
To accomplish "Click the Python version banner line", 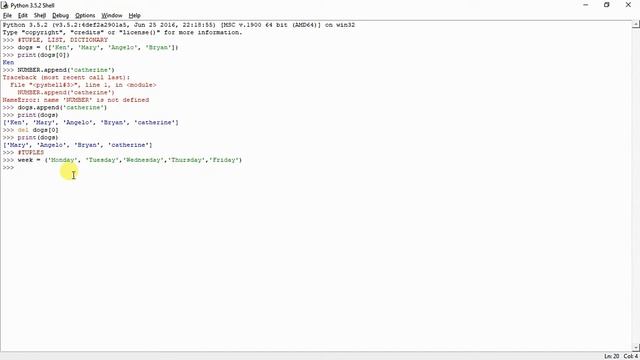I will (x=179, y=25).
